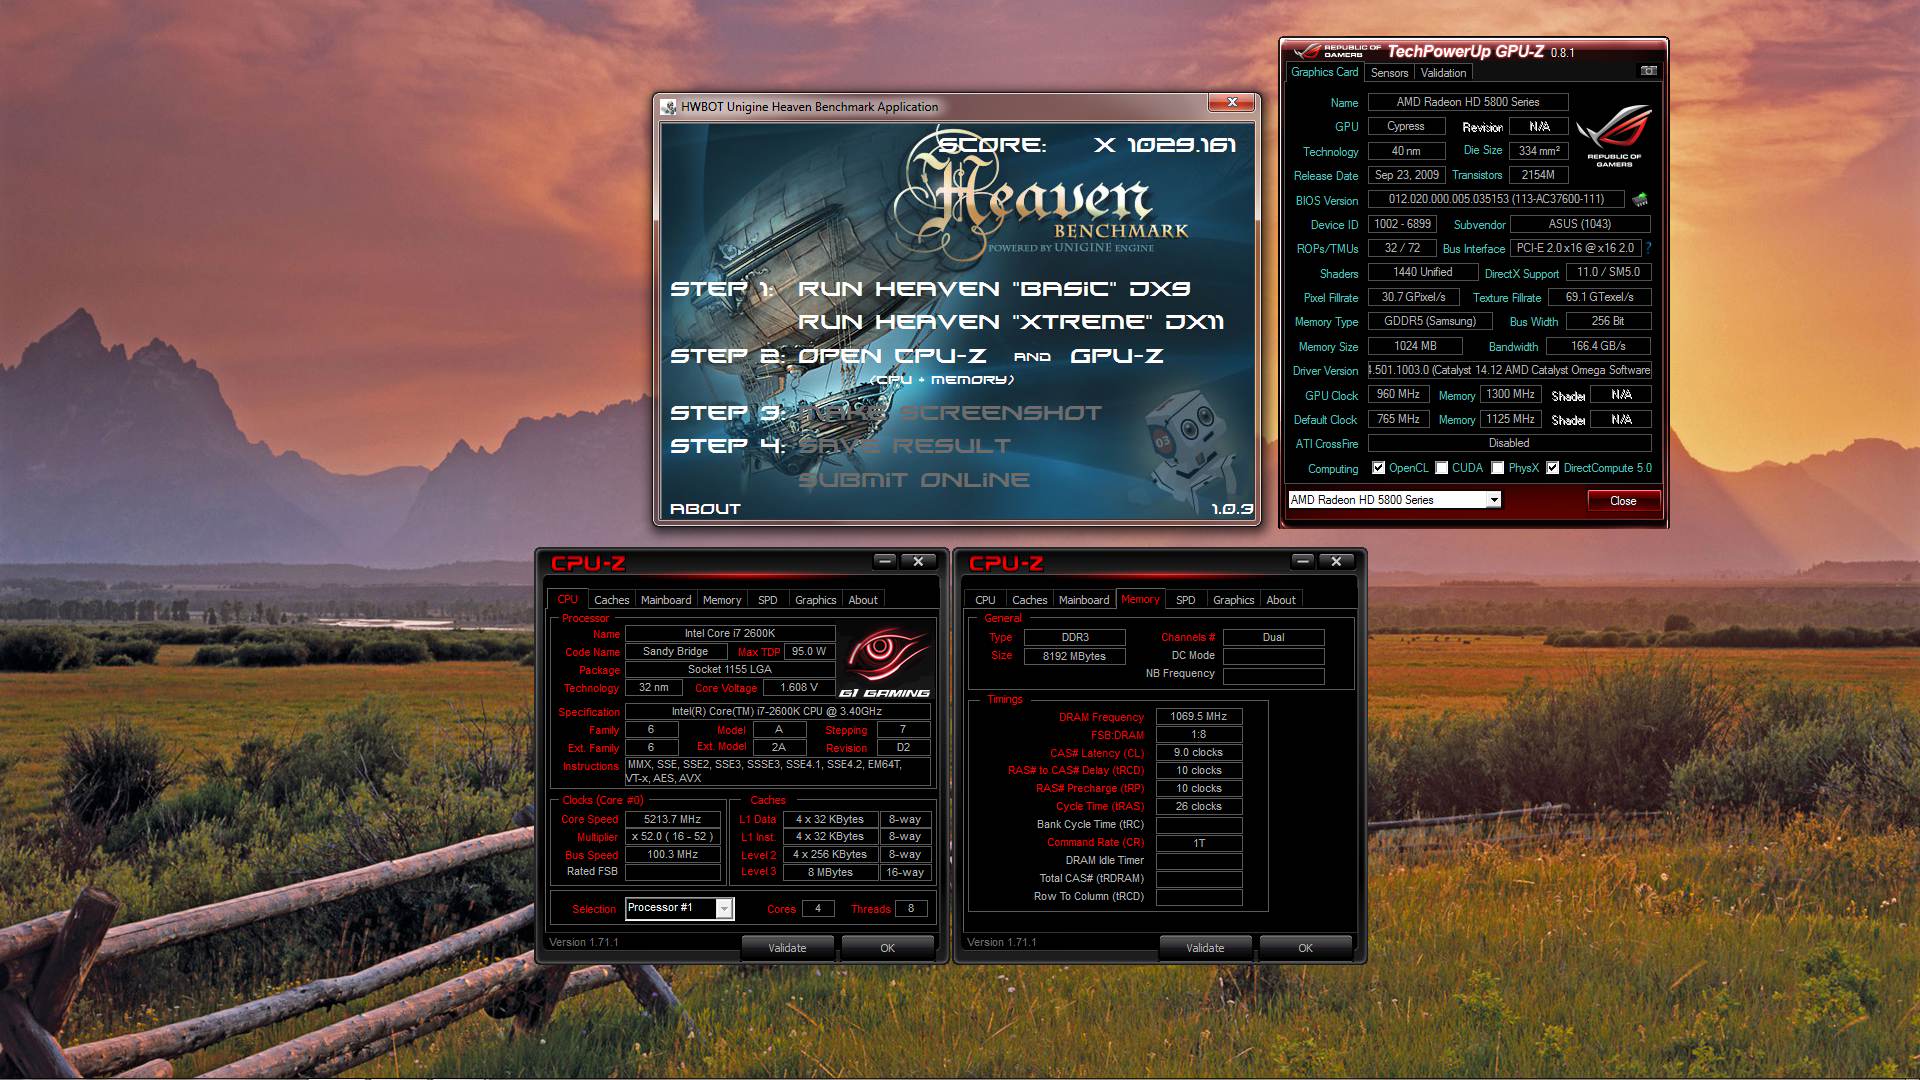This screenshot has height=1080, width=1920.
Task: Minimize the CPU-Z Memory window
Action: (1303, 561)
